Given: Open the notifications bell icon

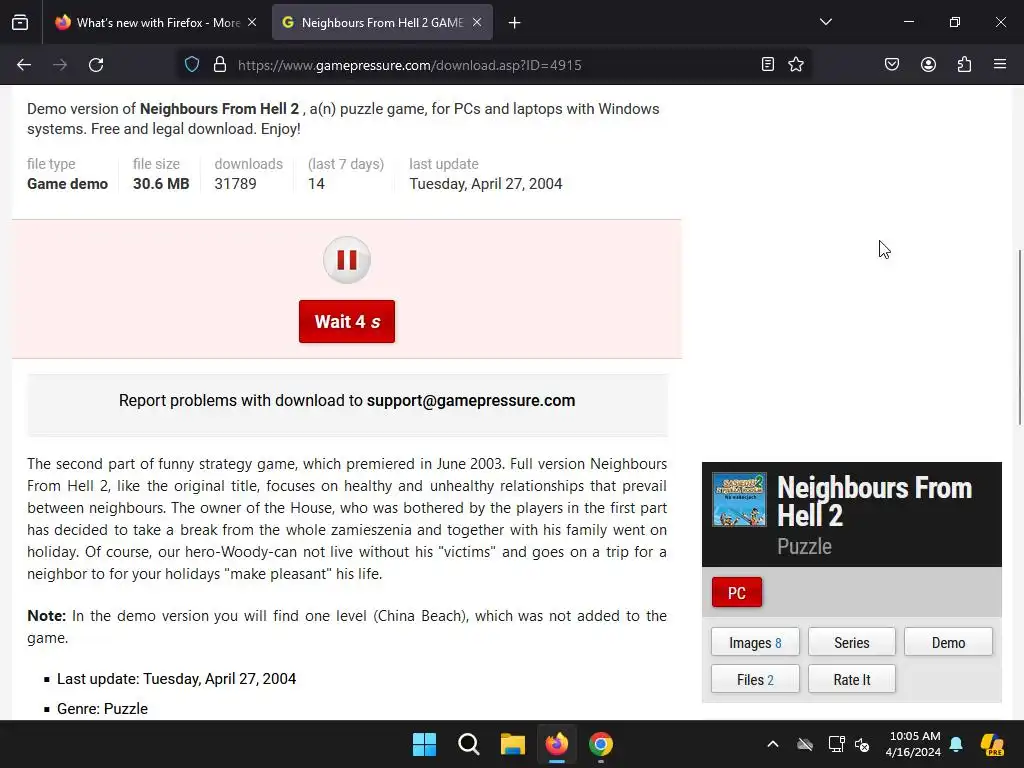Looking at the screenshot, I should (x=956, y=744).
